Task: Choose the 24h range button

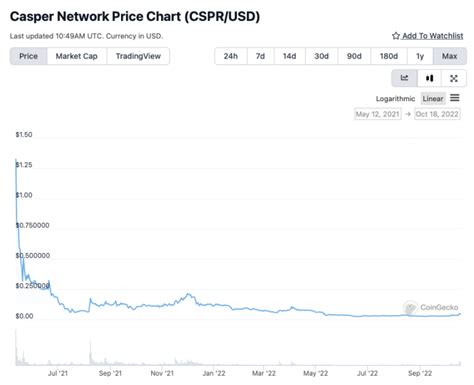Action: pyautogui.click(x=231, y=56)
